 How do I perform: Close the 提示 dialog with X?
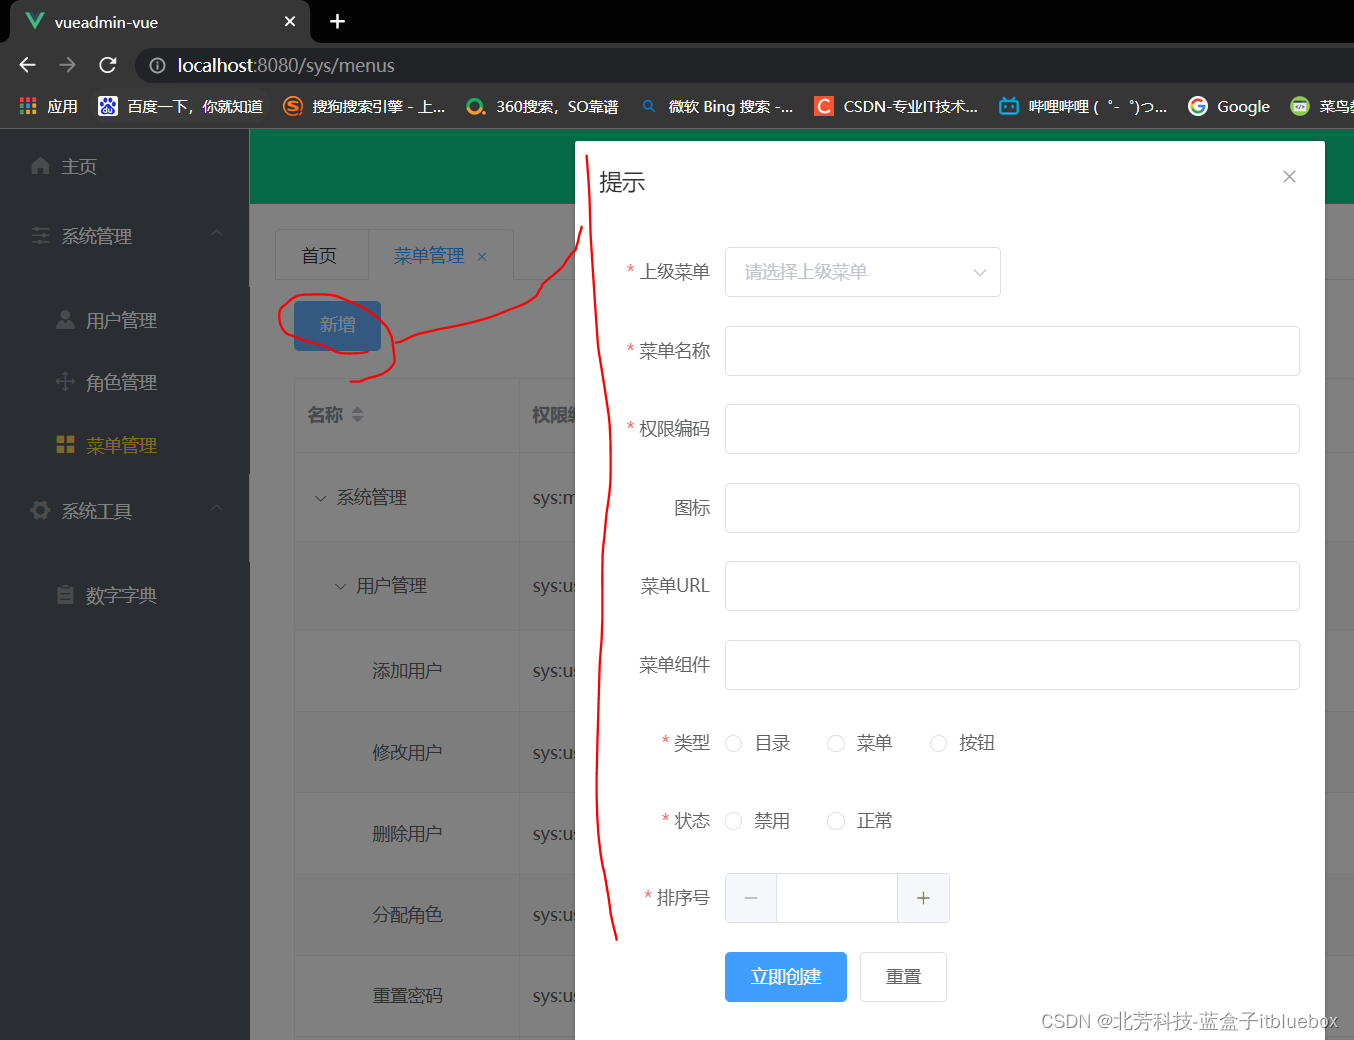click(1289, 177)
